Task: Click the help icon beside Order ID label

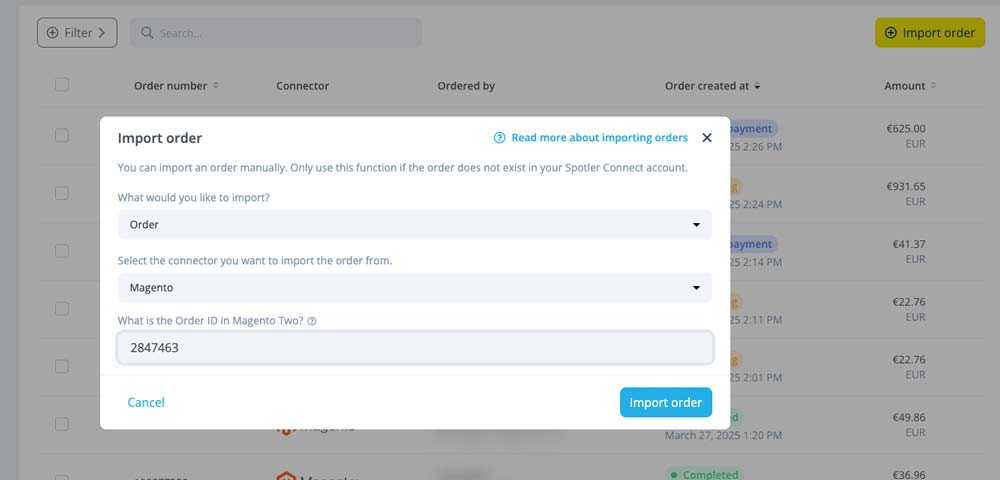Action: pyautogui.click(x=312, y=321)
